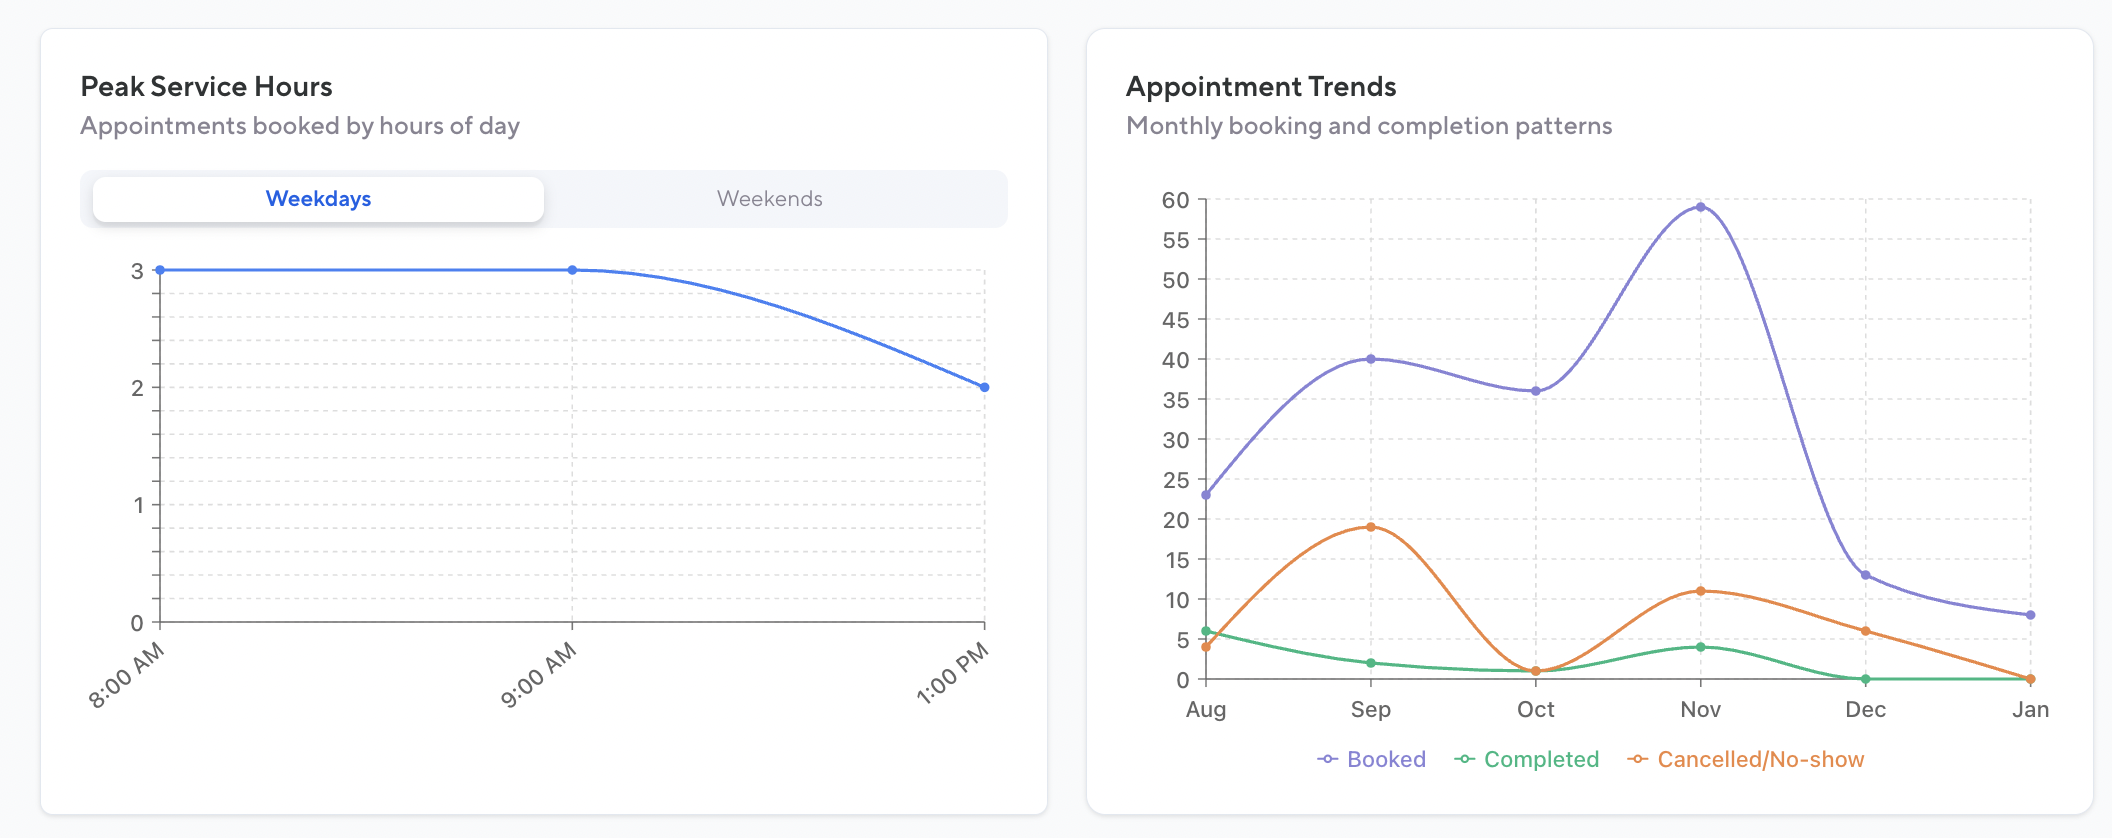Switch to the Weekends tab
Viewport: 2112px width, 838px height.
point(769,199)
